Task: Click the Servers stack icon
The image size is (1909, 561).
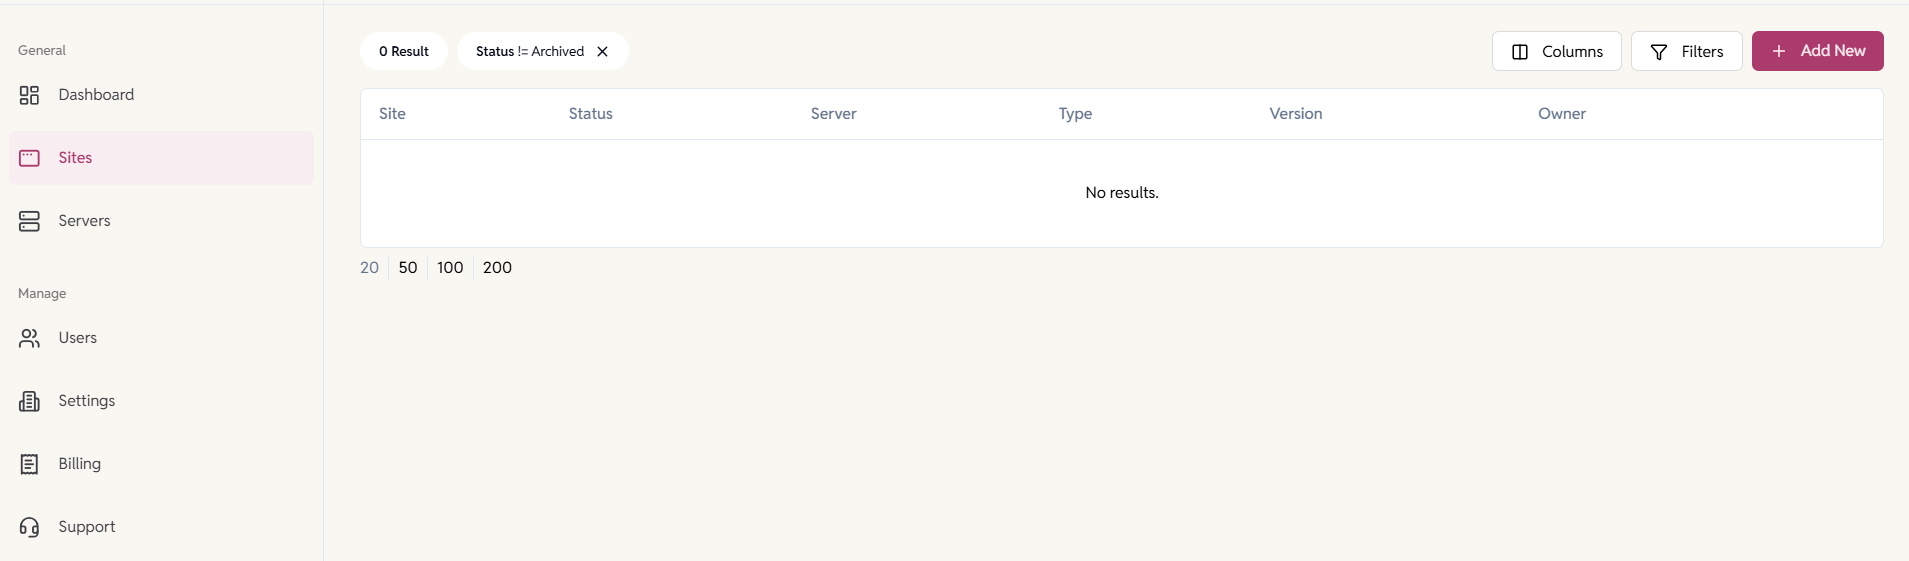Action: click(x=29, y=221)
